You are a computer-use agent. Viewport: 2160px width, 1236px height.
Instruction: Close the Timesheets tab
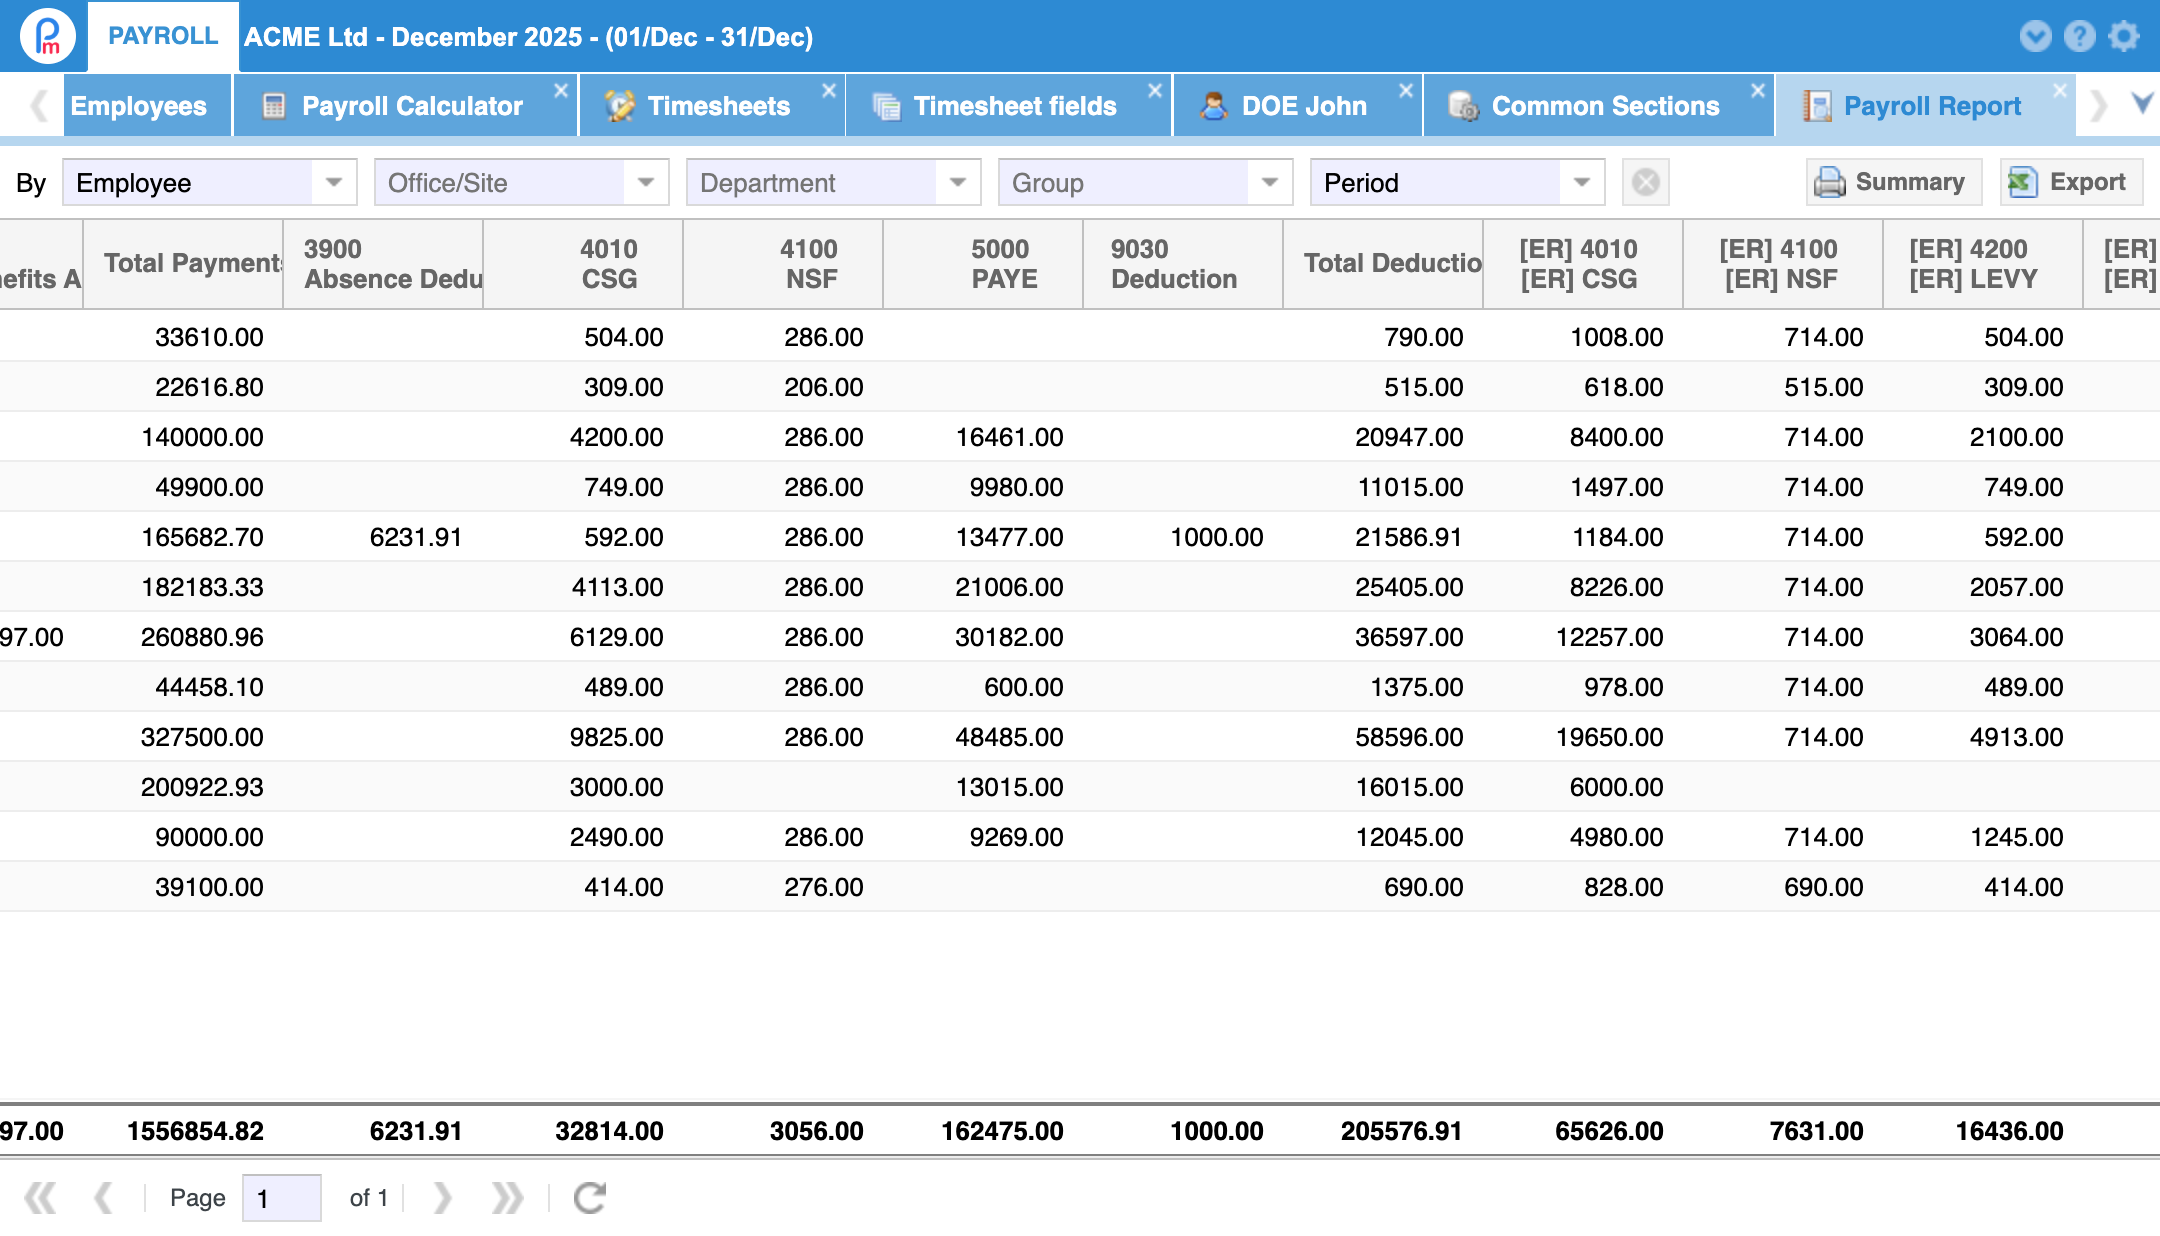(829, 90)
